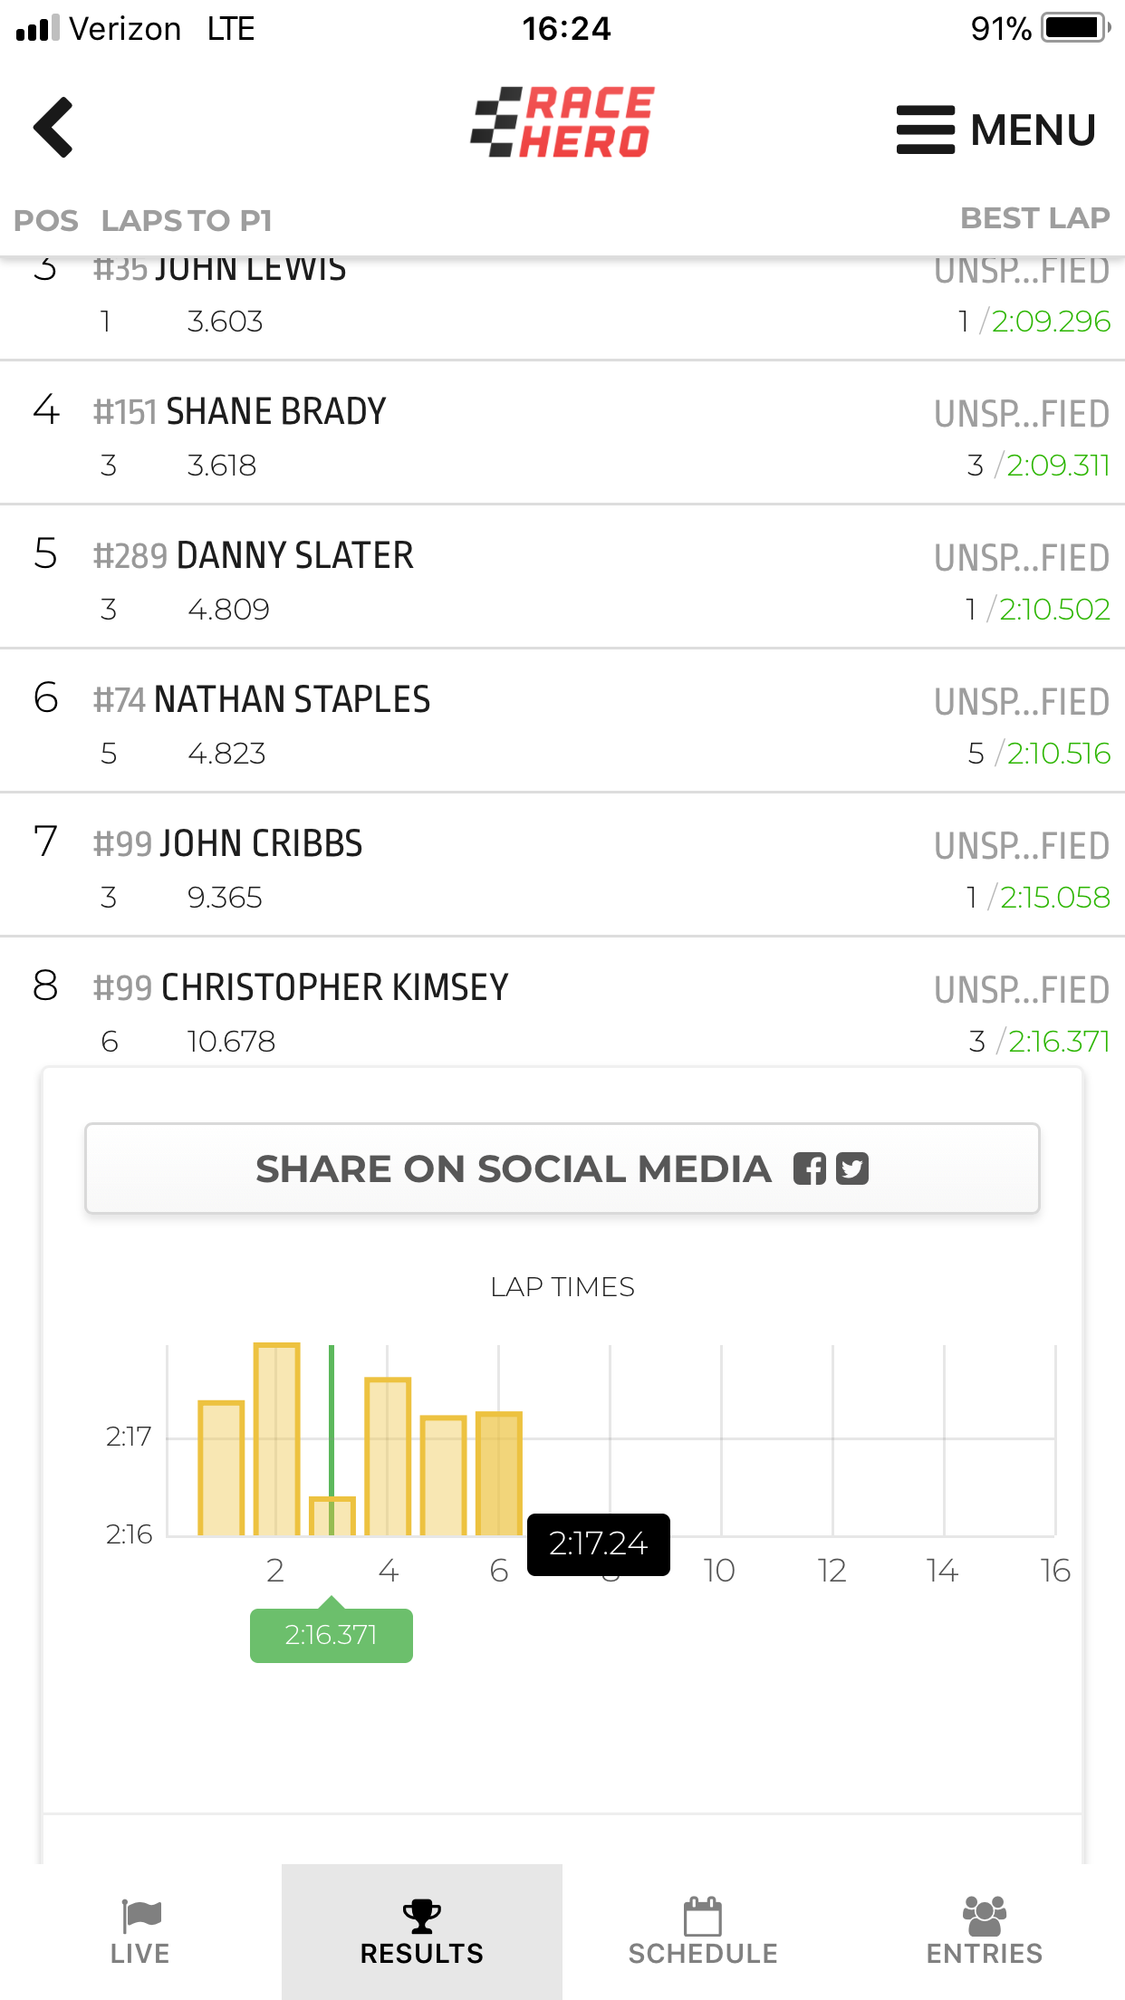Screen dimensions: 1125x2000
Task: Tap the highlighted lap 6 bar
Action: (x=499, y=1474)
